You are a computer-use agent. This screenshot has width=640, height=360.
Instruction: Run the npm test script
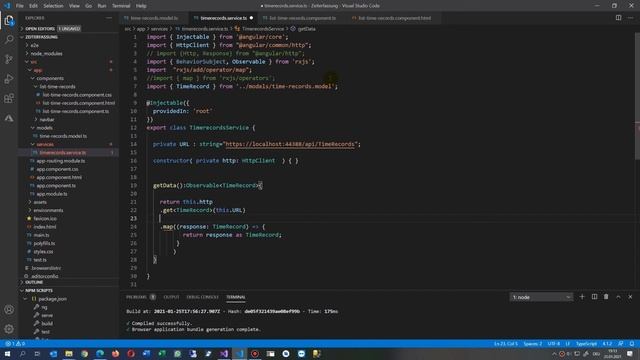(45, 332)
